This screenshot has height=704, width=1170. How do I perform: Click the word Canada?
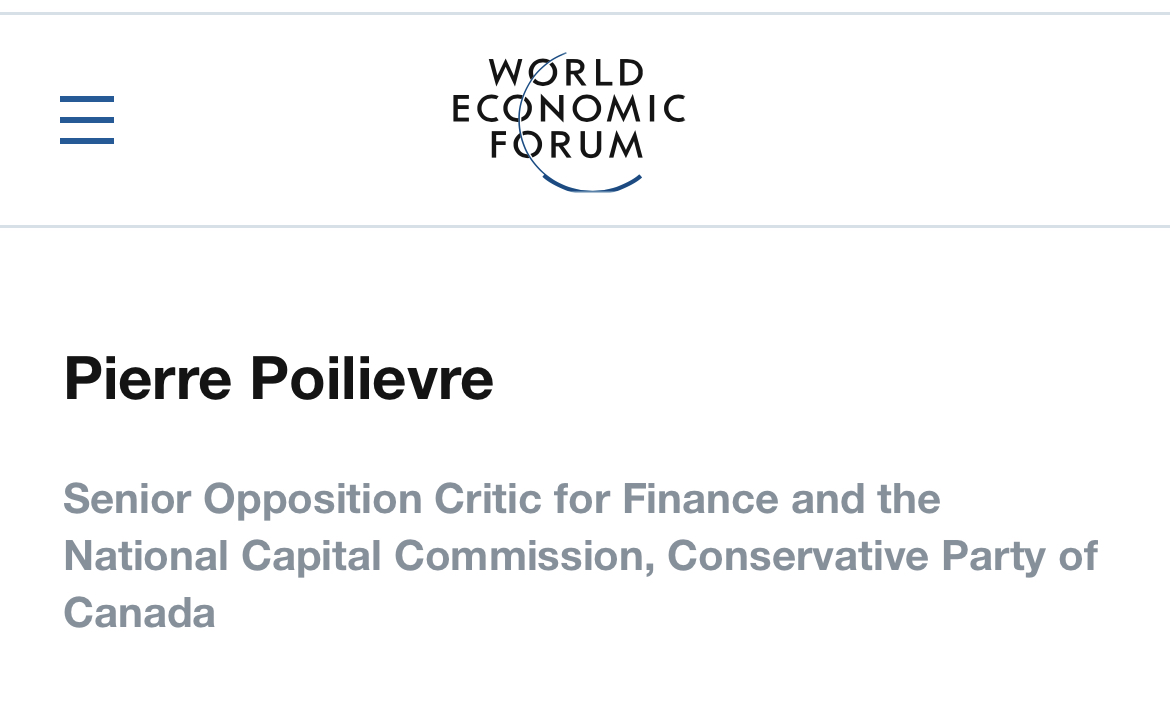pos(140,614)
